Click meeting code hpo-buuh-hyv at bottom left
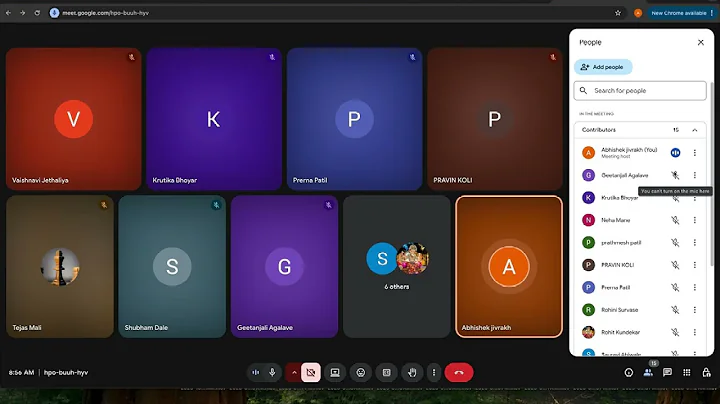720x404 pixels. tap(66, 372)
